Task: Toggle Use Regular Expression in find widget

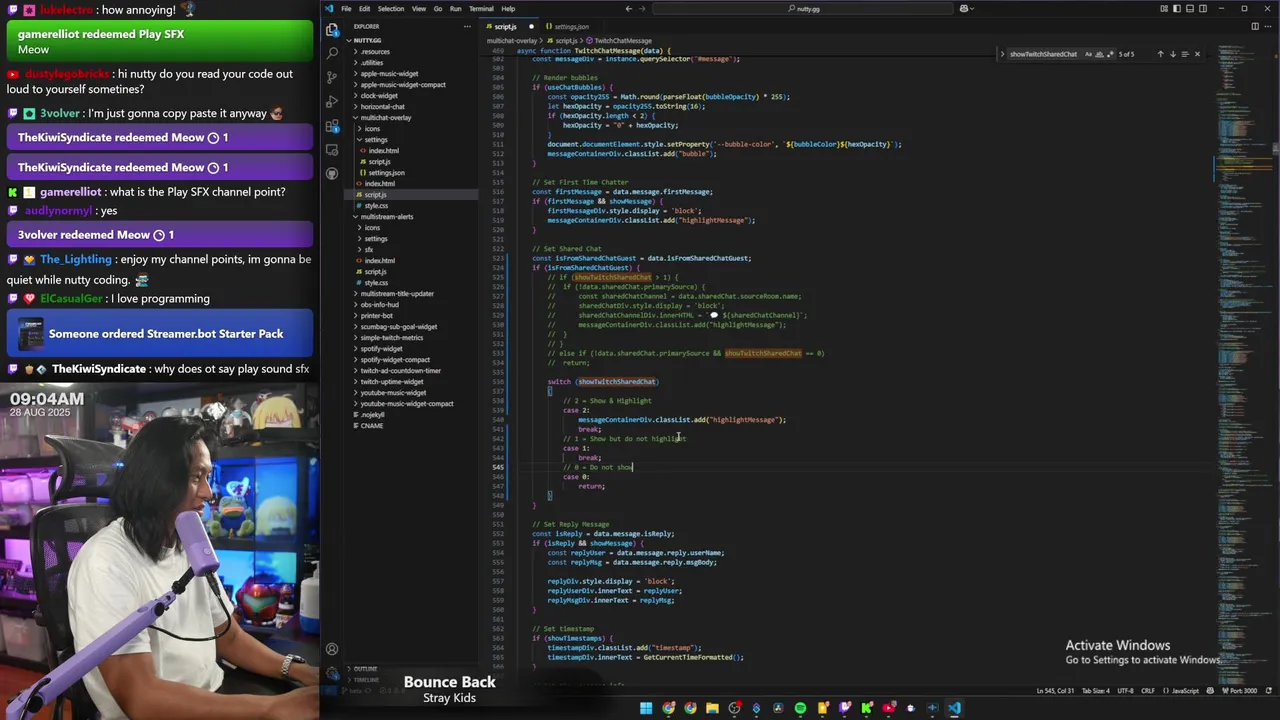Action: tap(1110, 54)
